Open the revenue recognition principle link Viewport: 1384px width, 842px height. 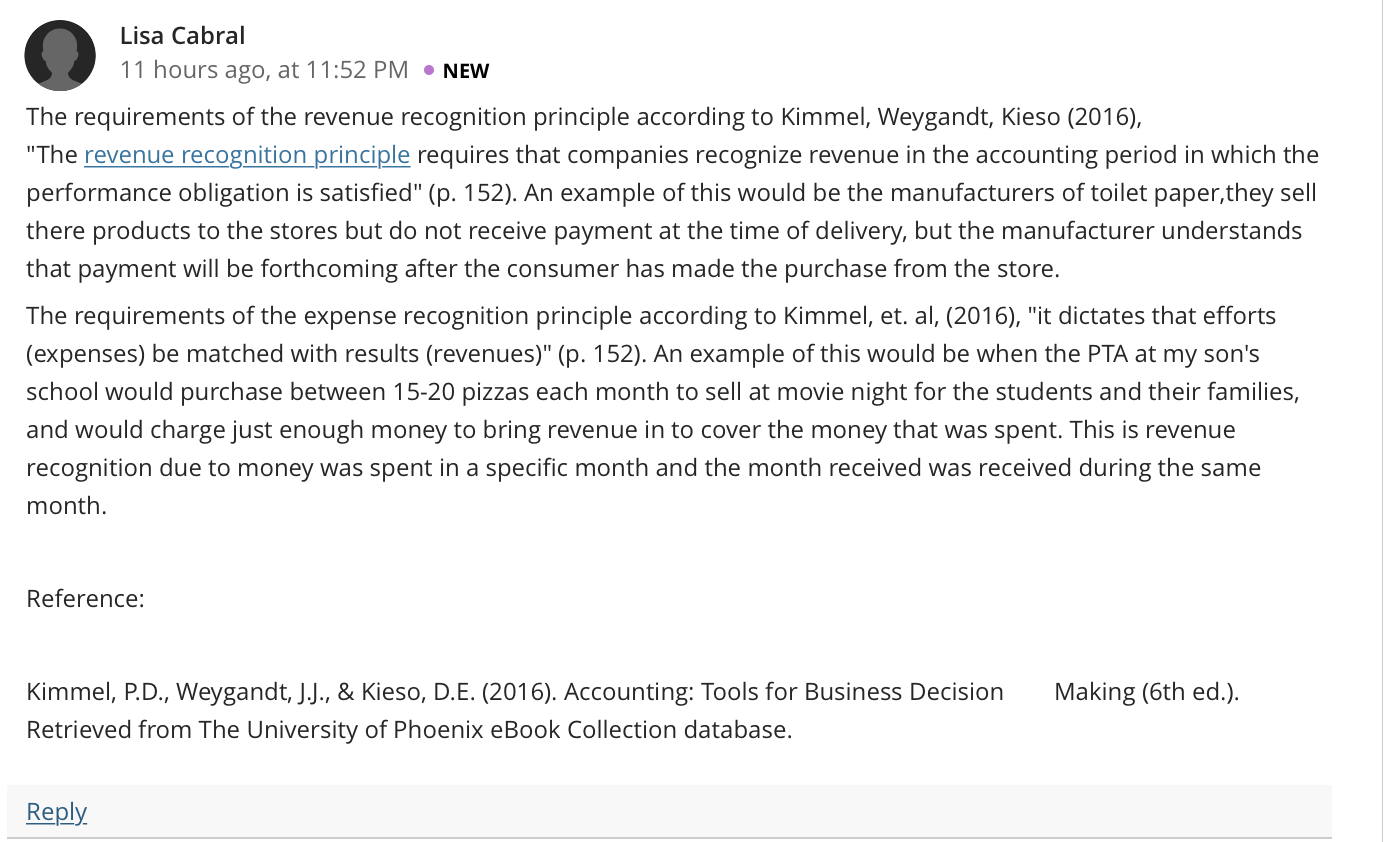[x=247, y=155]
